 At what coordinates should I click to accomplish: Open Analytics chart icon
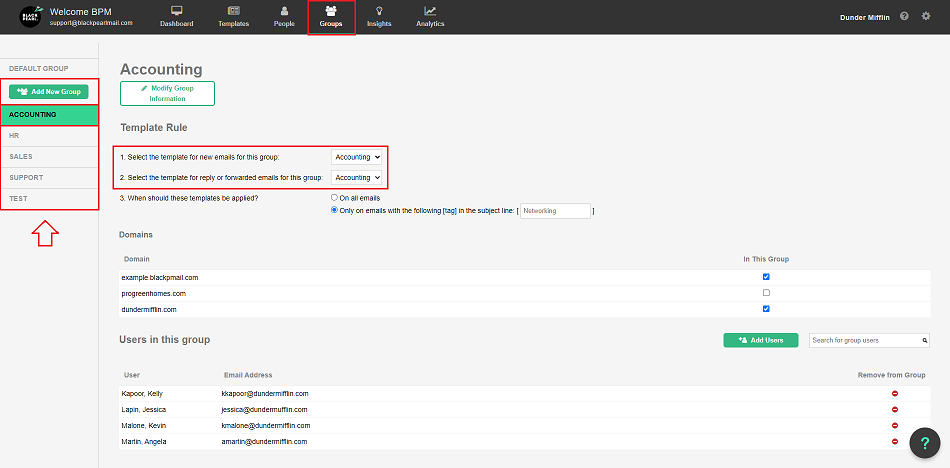tap(430, 11)
